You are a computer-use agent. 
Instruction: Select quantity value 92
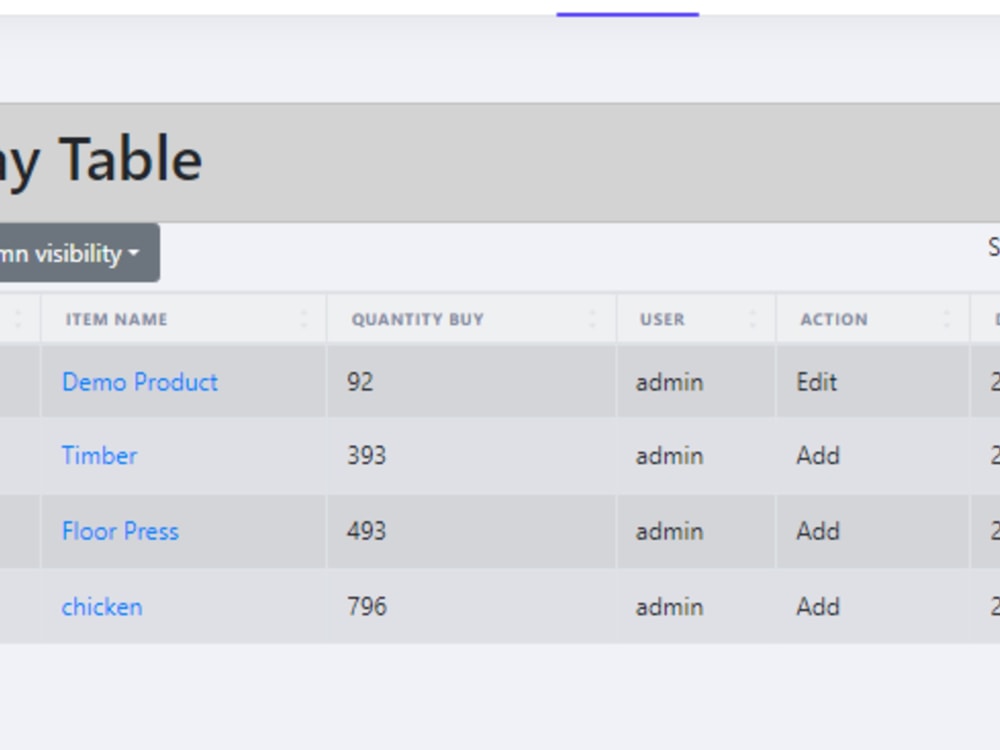(x=360, y=382)
